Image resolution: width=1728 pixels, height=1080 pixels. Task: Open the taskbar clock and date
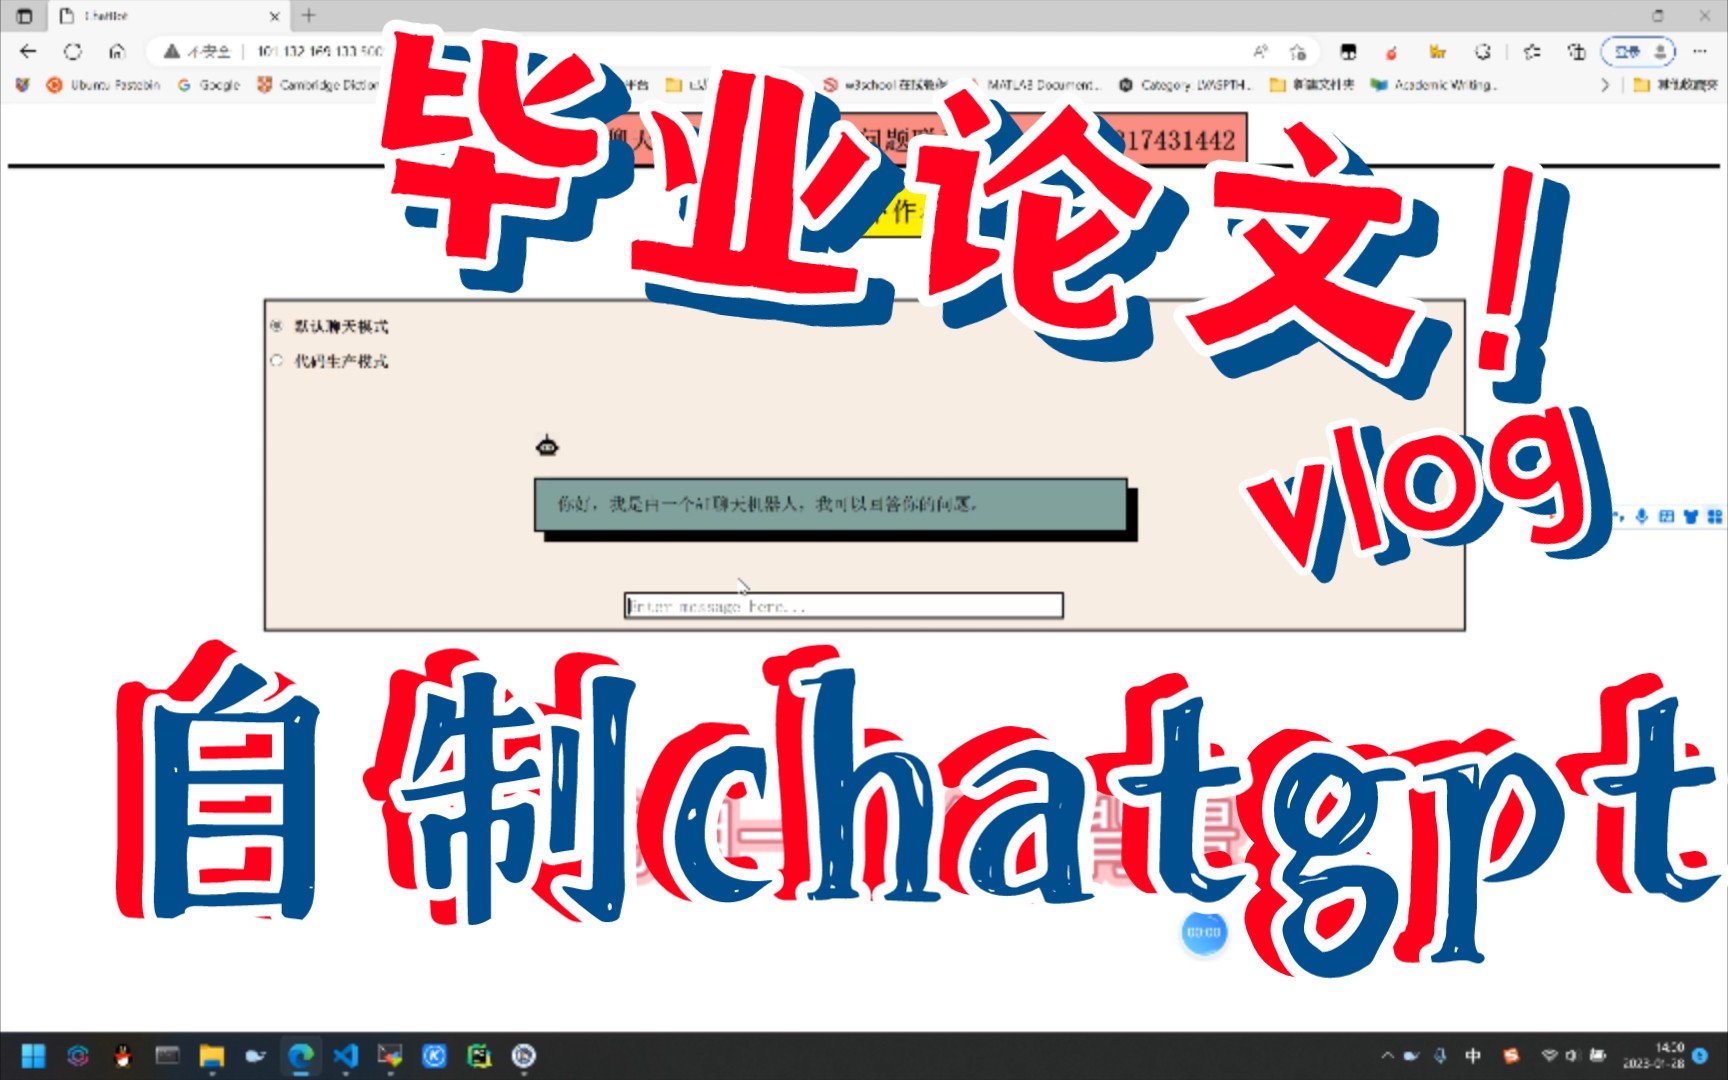[x=1655, y=1055]
